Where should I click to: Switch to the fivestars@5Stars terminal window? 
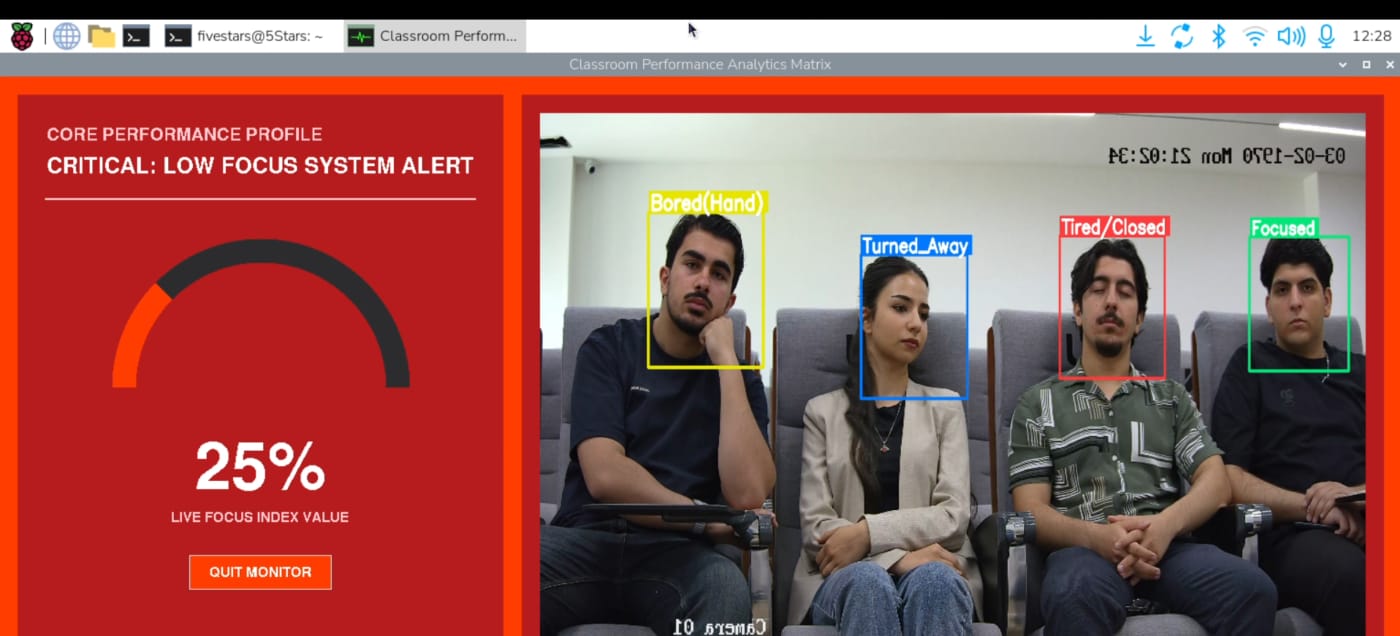click(x=245, y=37)
